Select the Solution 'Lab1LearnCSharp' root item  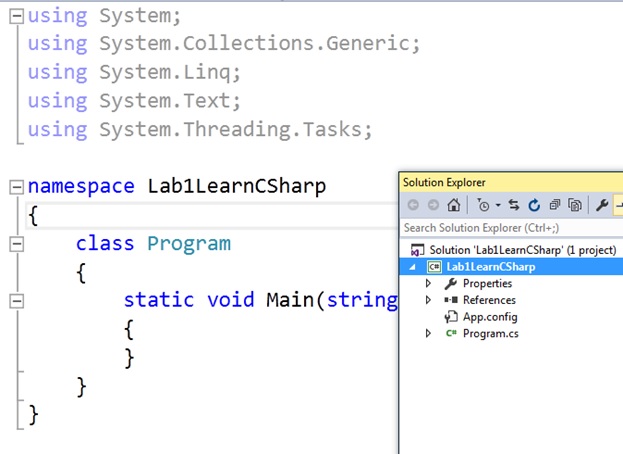coord(522,250)
